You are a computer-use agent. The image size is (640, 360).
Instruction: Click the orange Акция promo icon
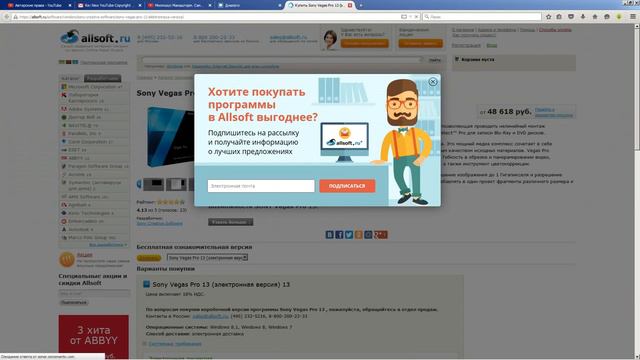click(x=67, y=259)
